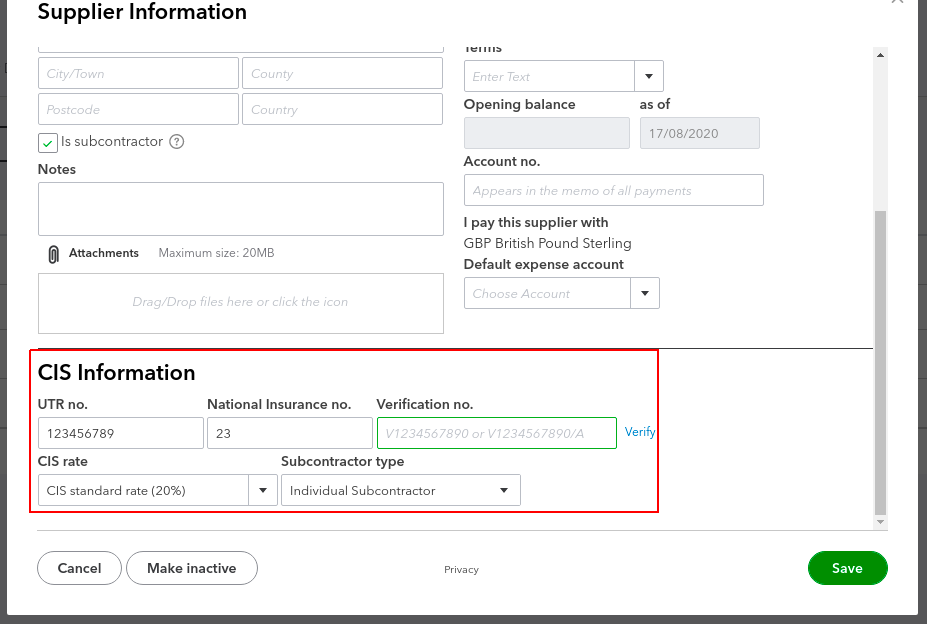Viewport: 927px width, 624px height.
Task: Open the Privacy link
Action: pos(461,569)
